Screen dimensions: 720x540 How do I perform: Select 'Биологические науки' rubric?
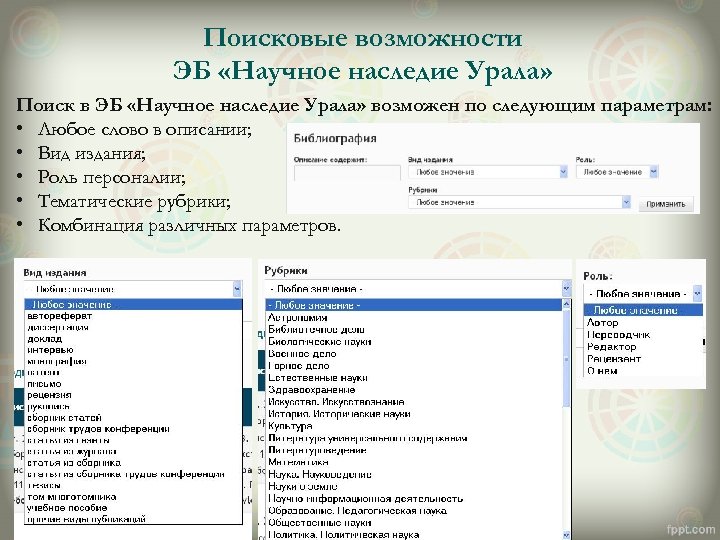tap(414, 342)
